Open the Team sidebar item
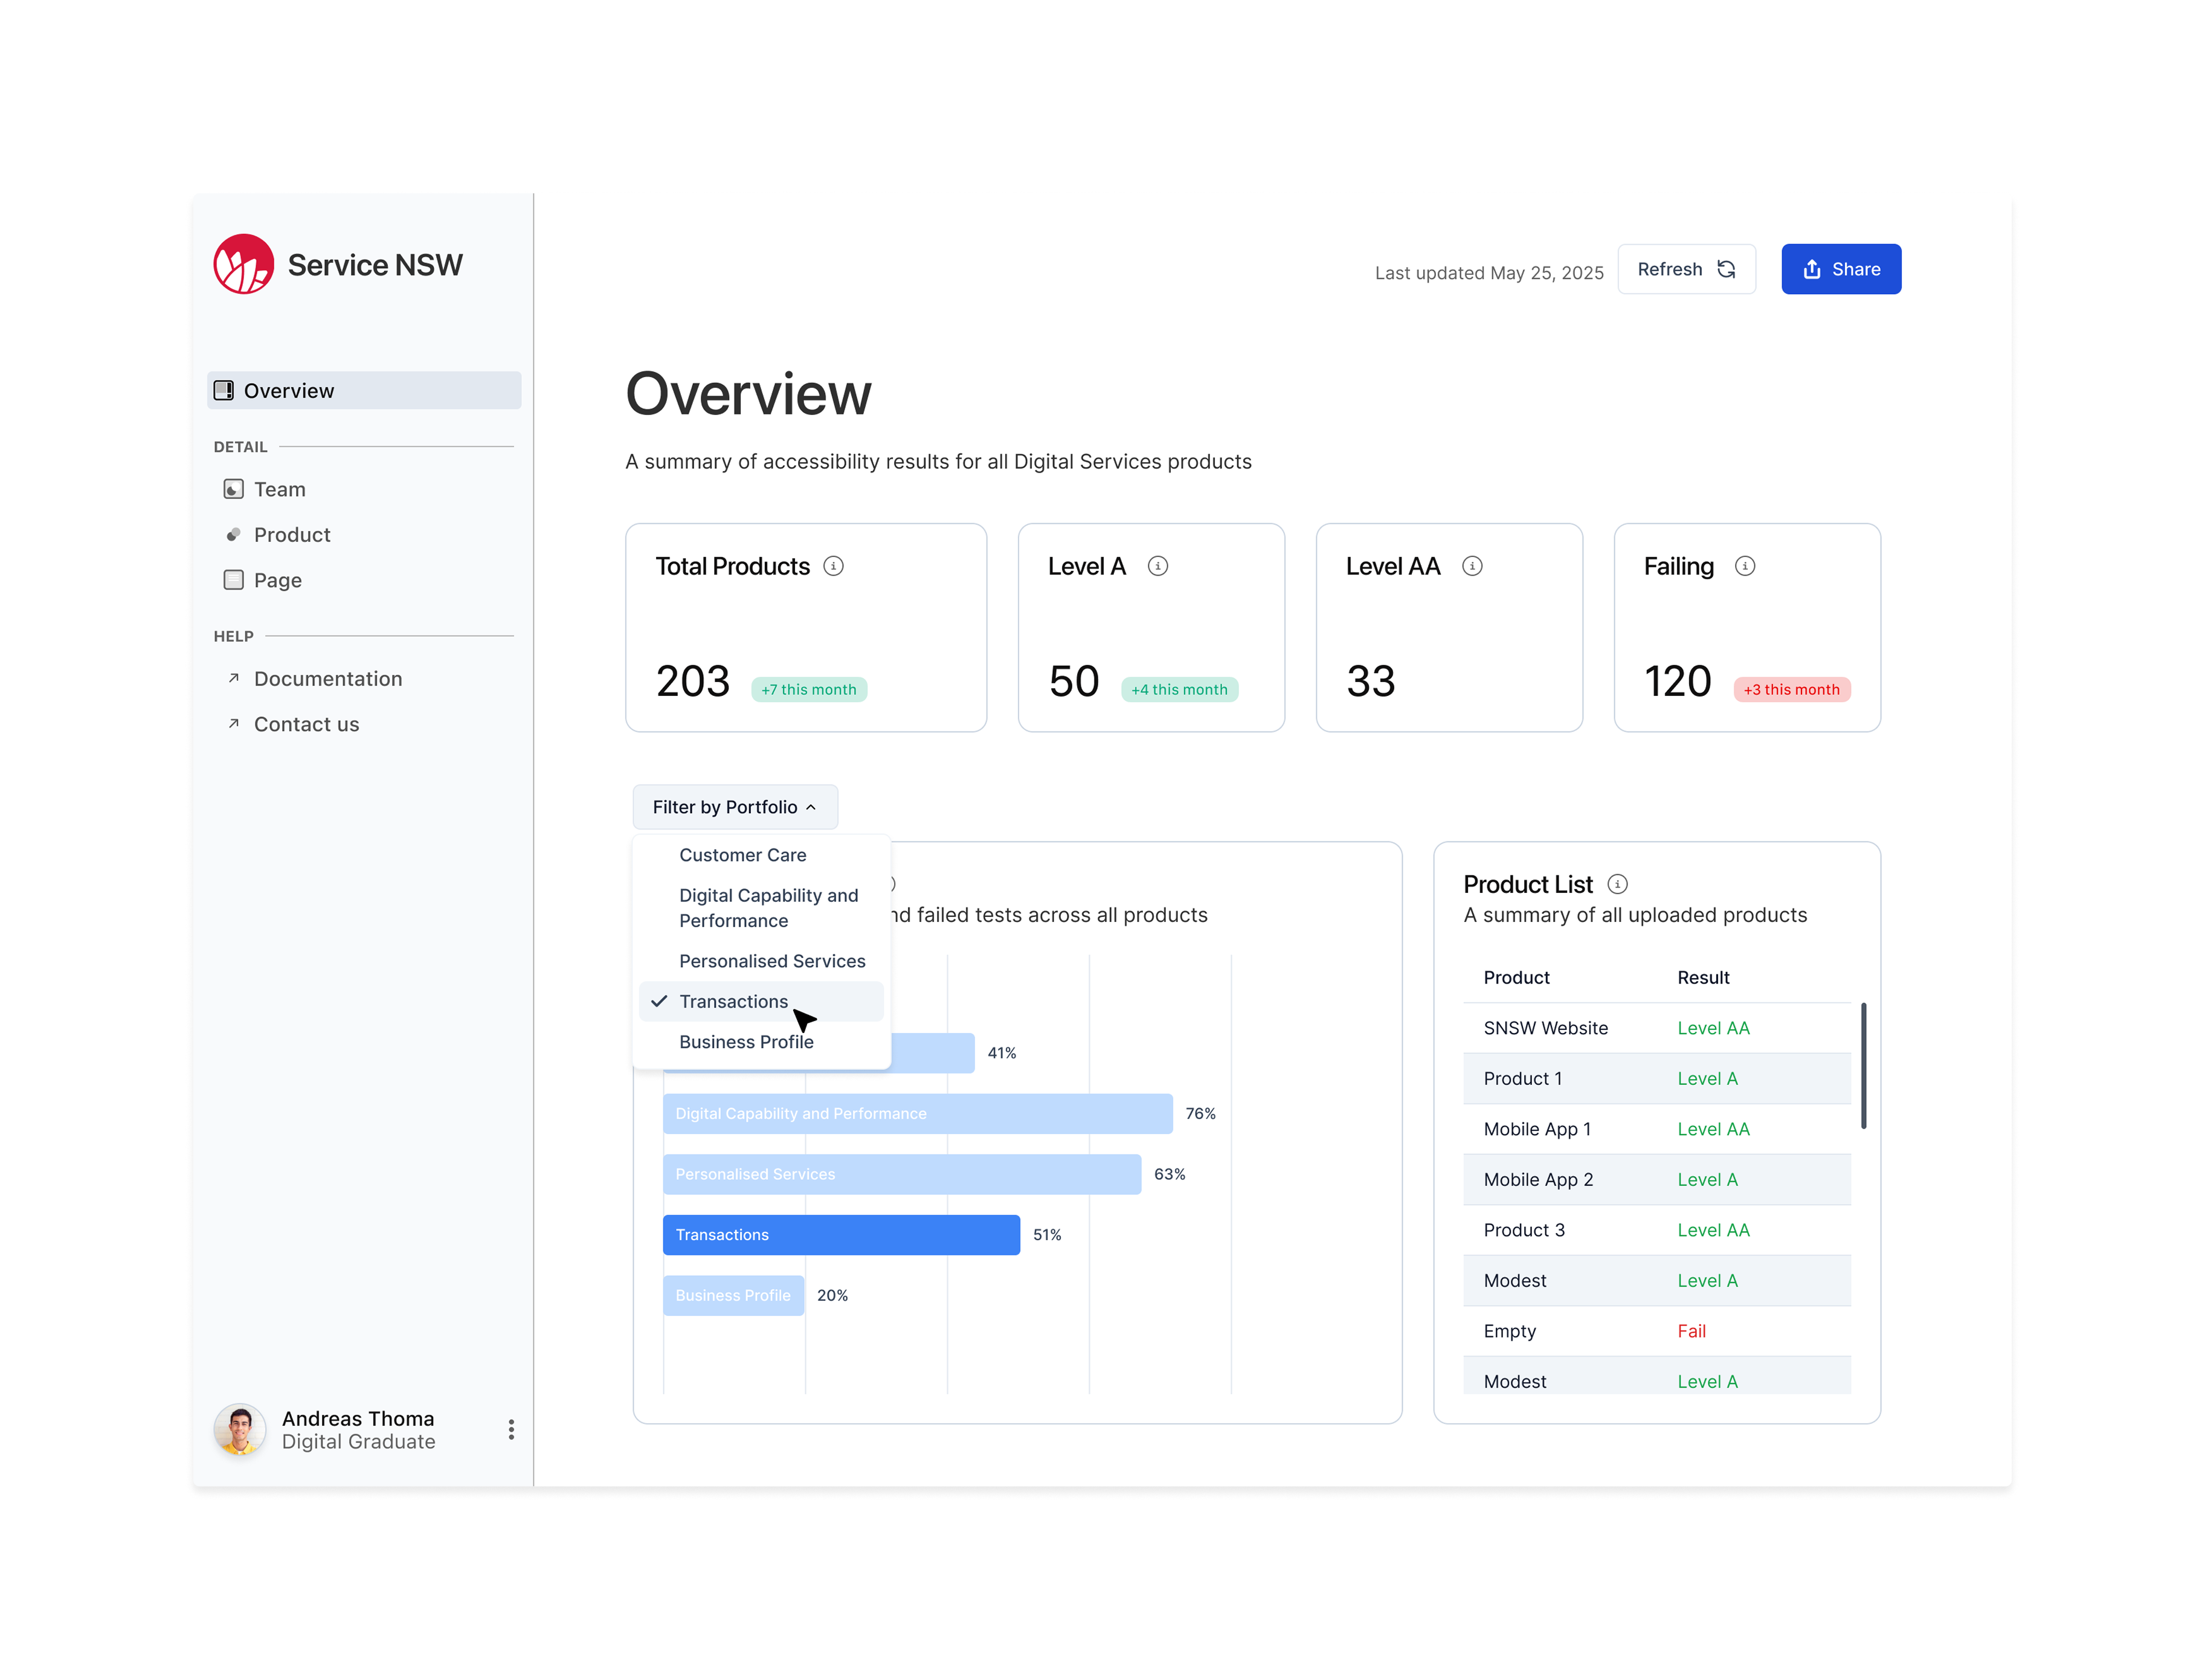2205x1680 pixels. (x=279, y=489)
